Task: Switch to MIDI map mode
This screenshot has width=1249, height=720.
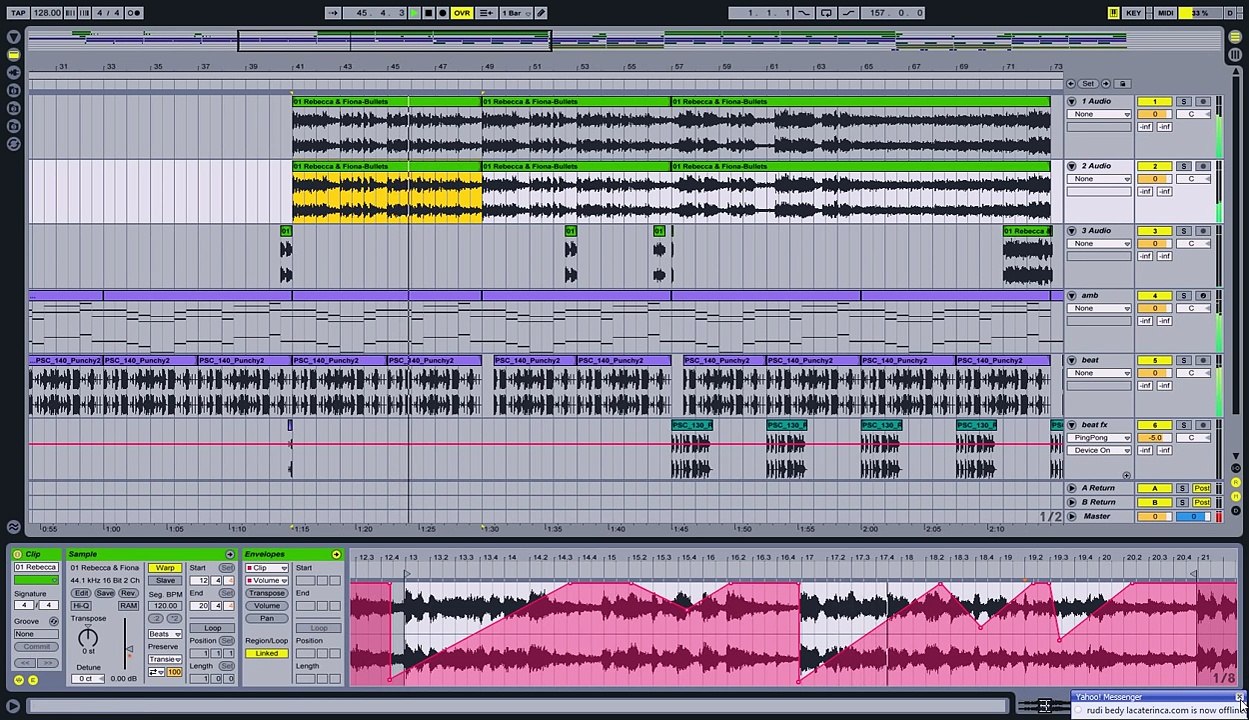Action: [1165, 13]
